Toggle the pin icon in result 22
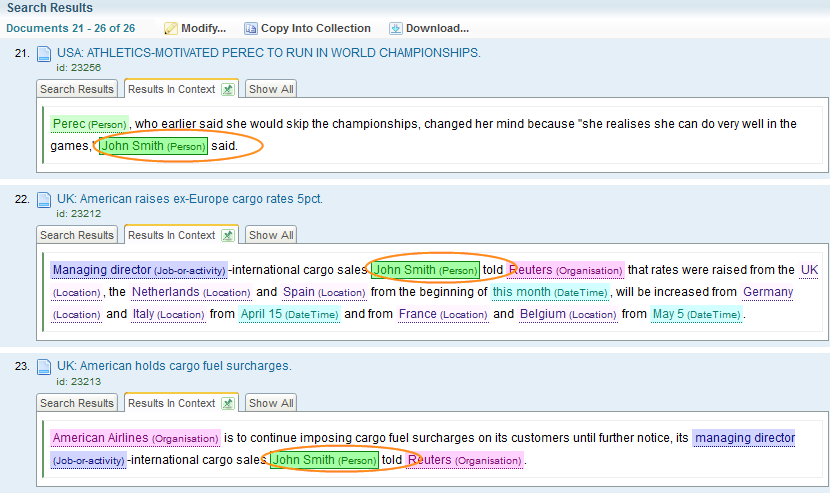This screenshot has height=495, width=830. point(228,236)
